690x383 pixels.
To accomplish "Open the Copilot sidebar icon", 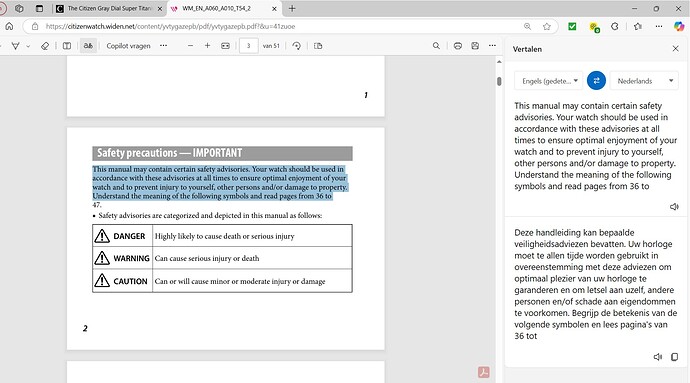I will tap(679, 26).
